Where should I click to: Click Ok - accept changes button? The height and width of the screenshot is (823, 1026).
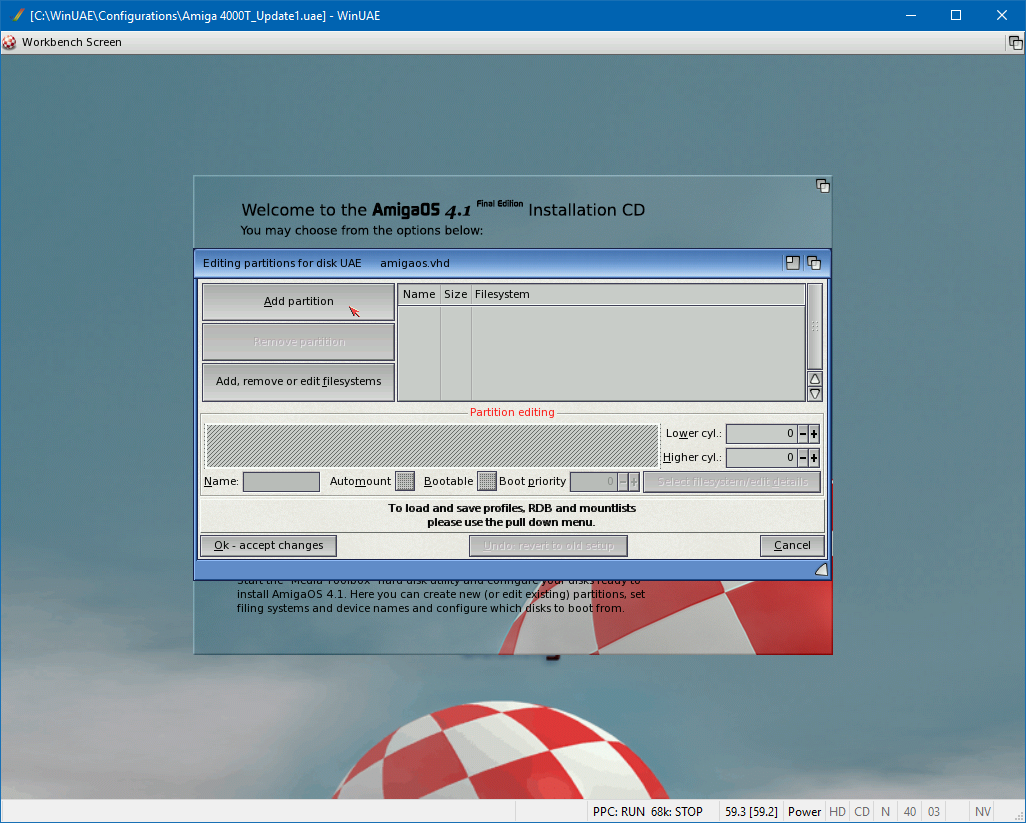tap(268, 545)
